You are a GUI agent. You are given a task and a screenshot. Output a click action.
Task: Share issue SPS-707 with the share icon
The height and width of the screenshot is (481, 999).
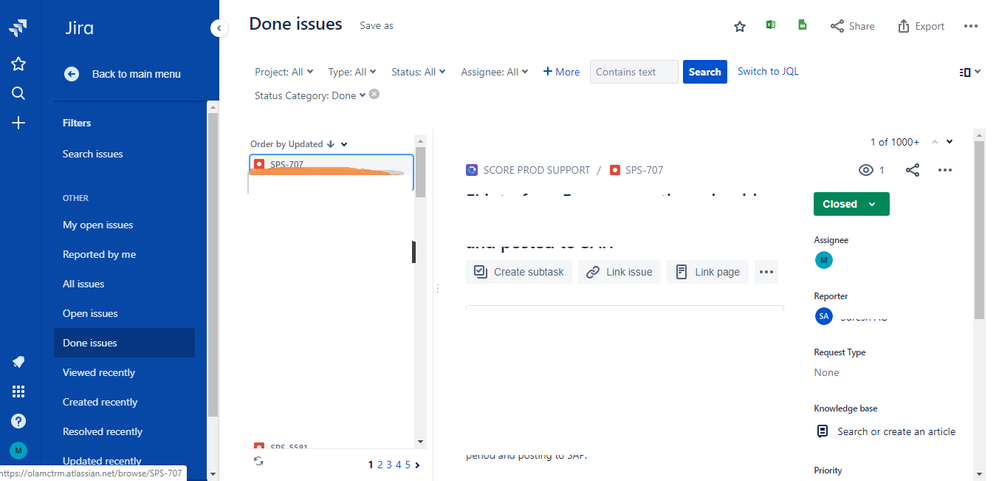click(x=912, y=170)
